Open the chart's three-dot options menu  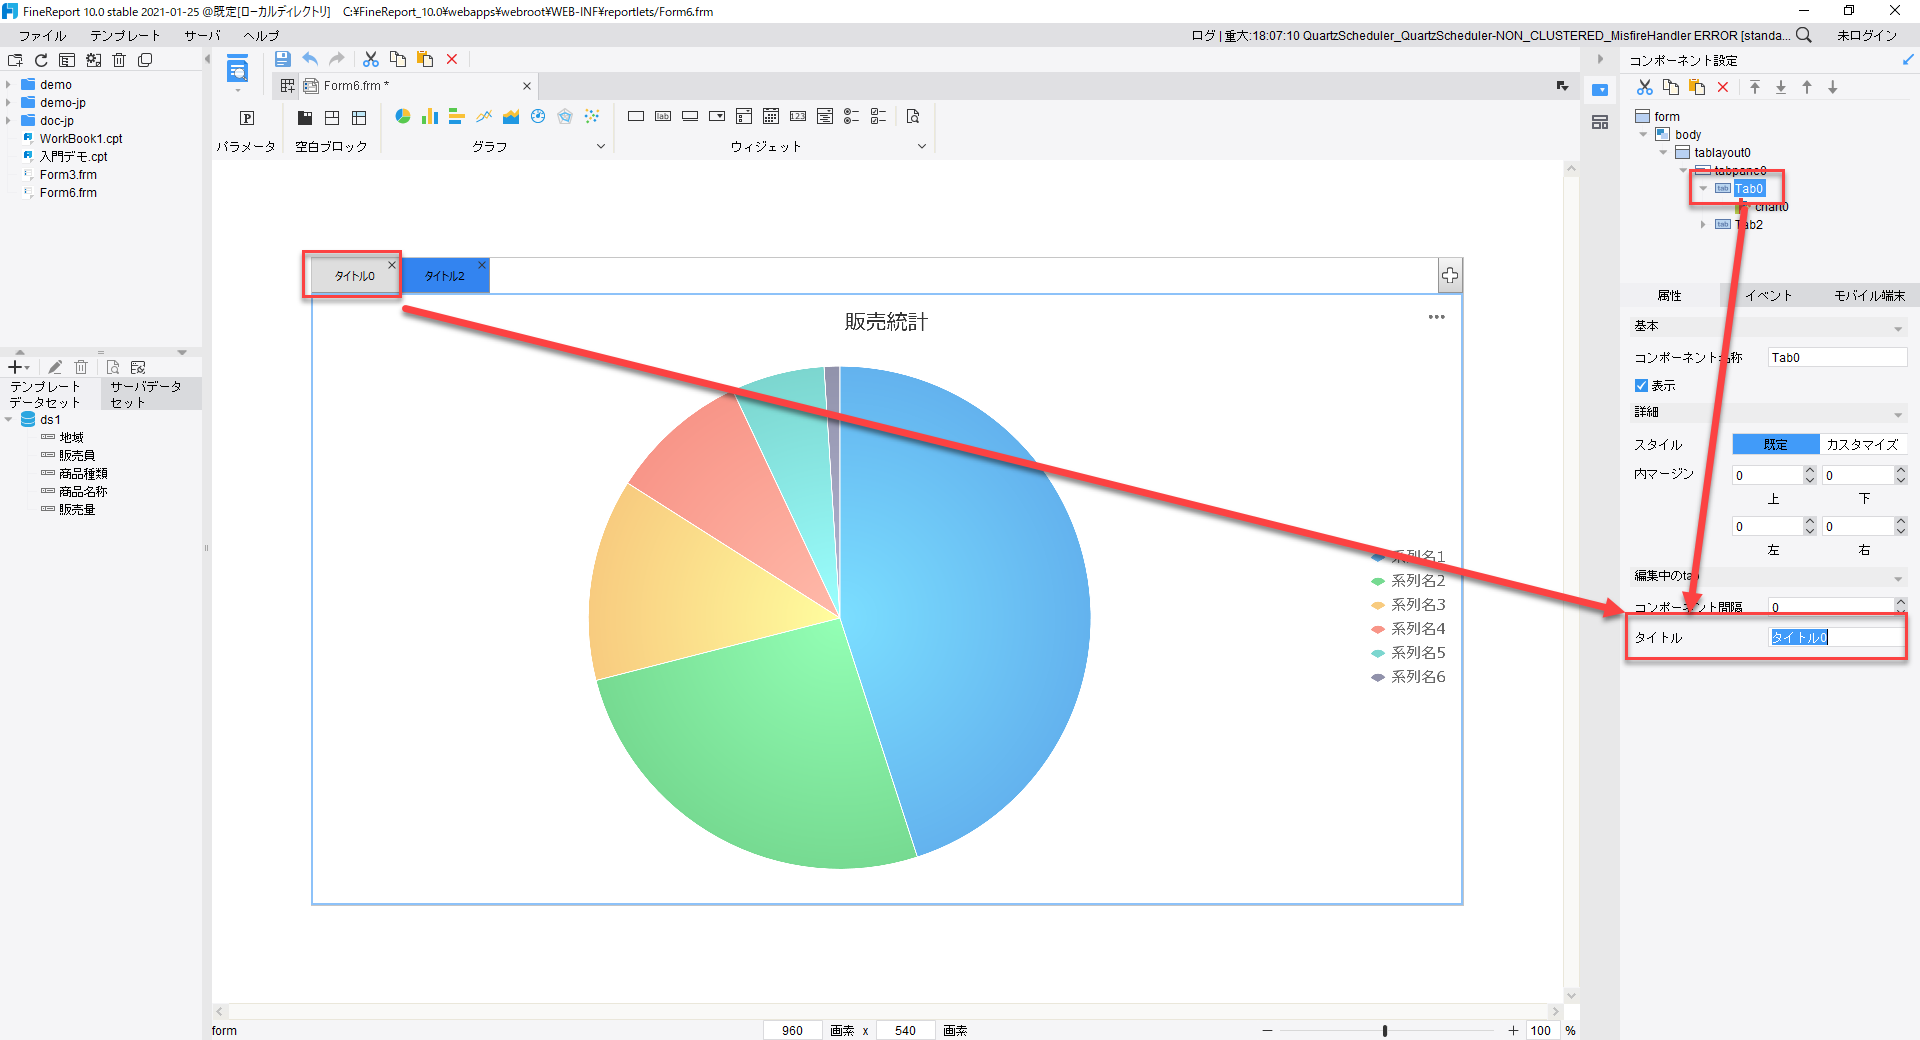[1436, 317]
